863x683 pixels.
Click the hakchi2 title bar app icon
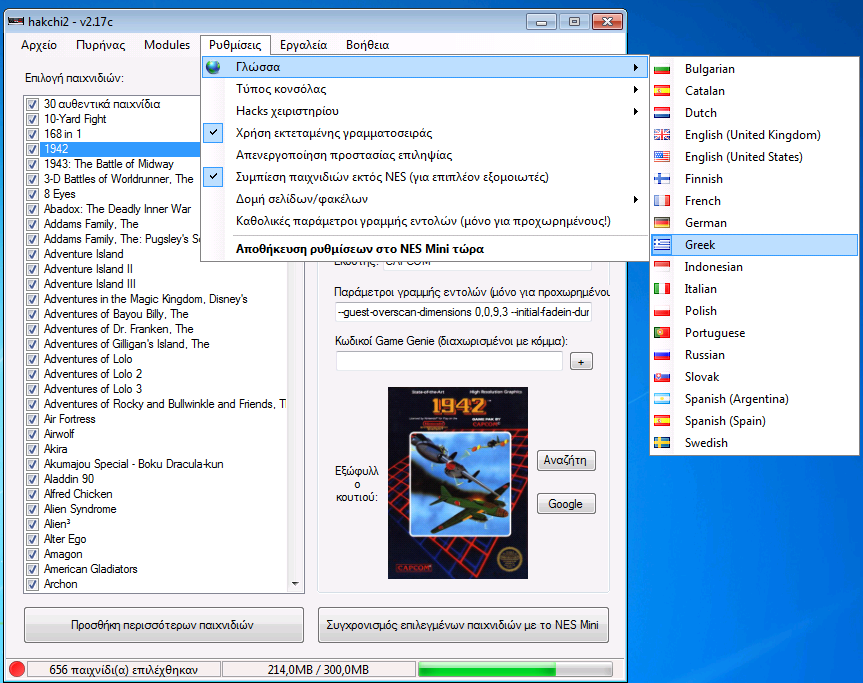pos(15,21)
